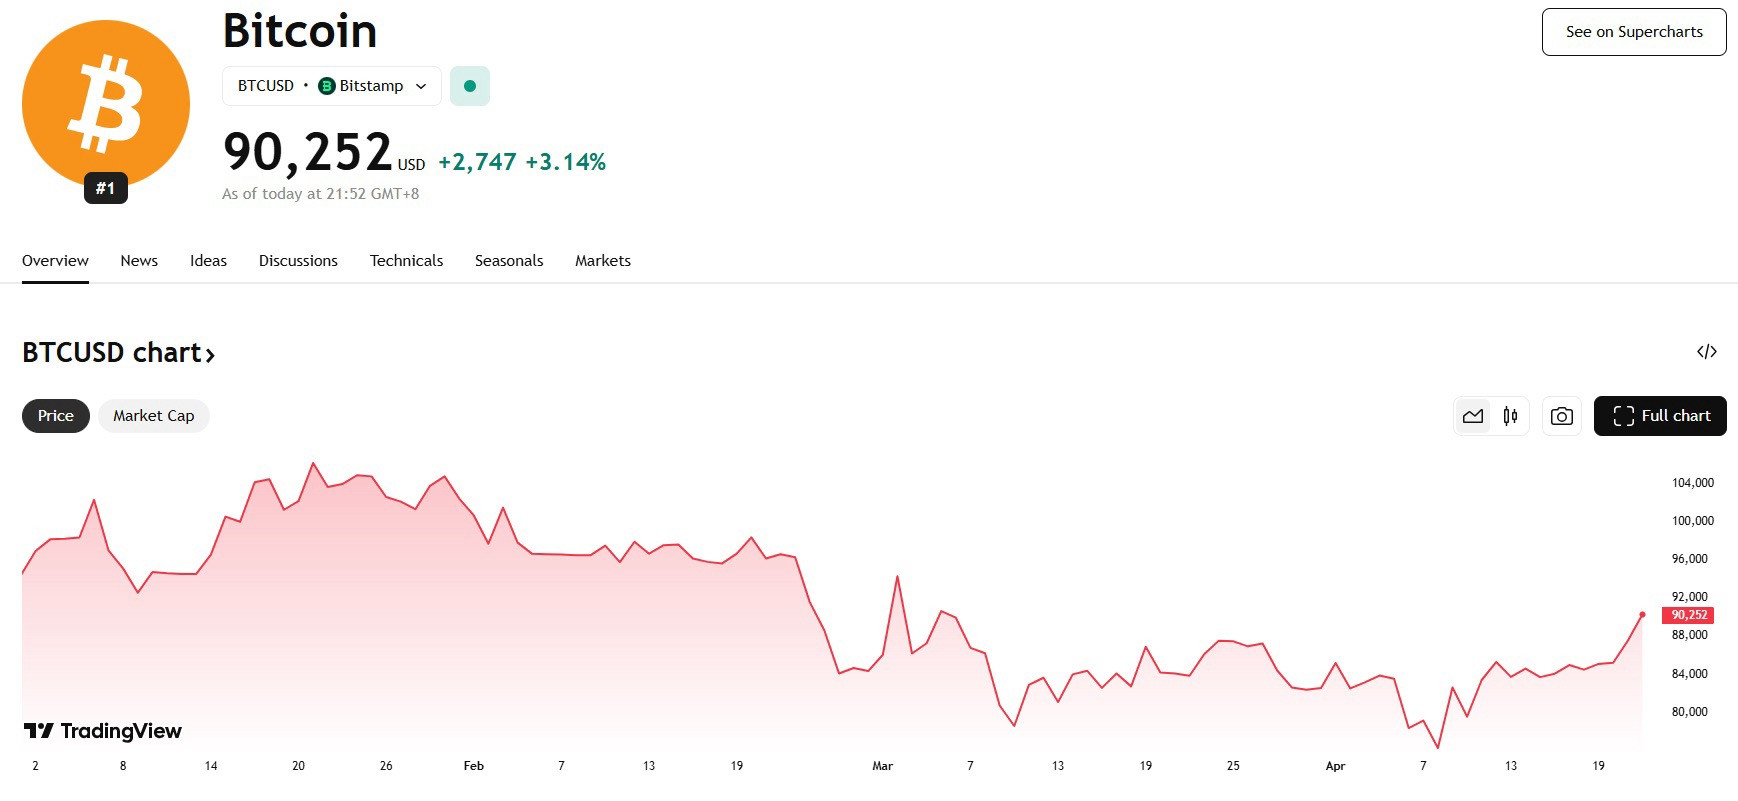The width and height of the screenshot is (1738, 801).
Task: Select the Price toggle pill
Action: (x=56, y=416)
